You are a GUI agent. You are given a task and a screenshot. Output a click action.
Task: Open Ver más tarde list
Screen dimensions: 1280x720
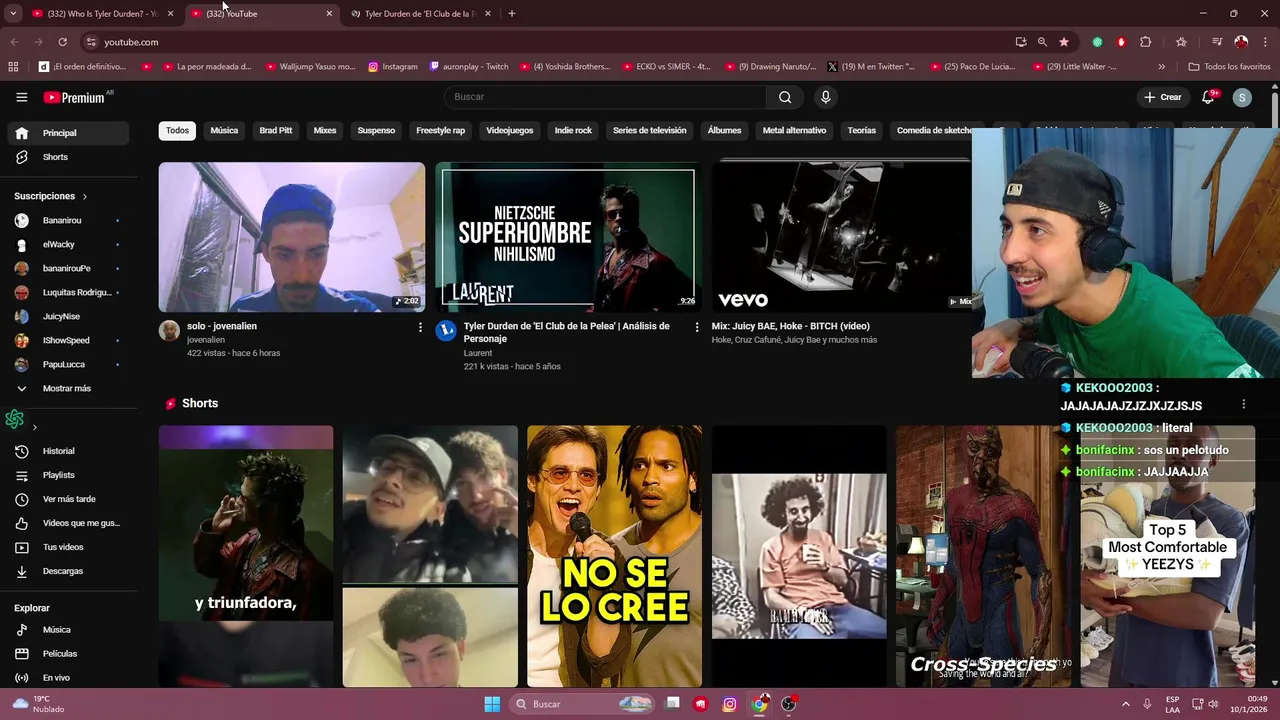[68, 499]
